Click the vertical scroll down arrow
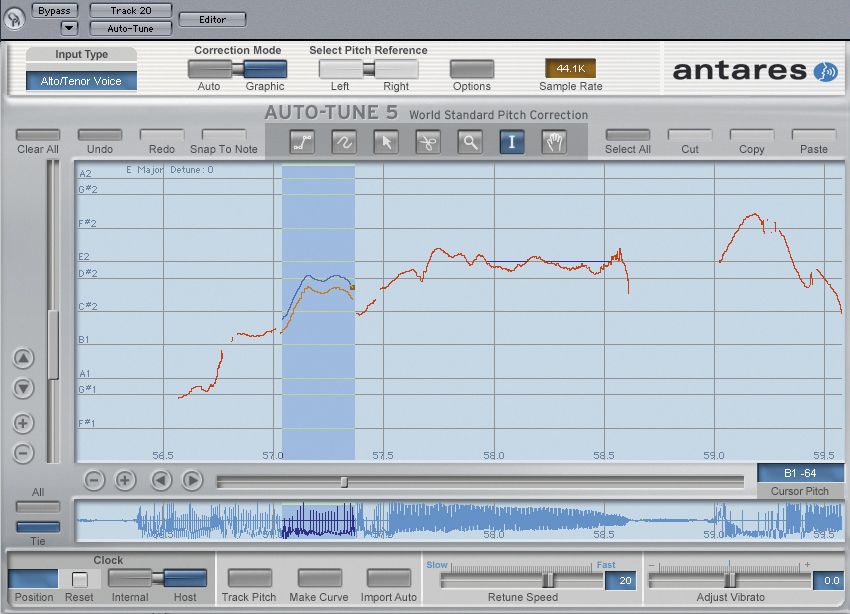Image resolution: width=850 pixels, height=614 pixels. [23, 388]
